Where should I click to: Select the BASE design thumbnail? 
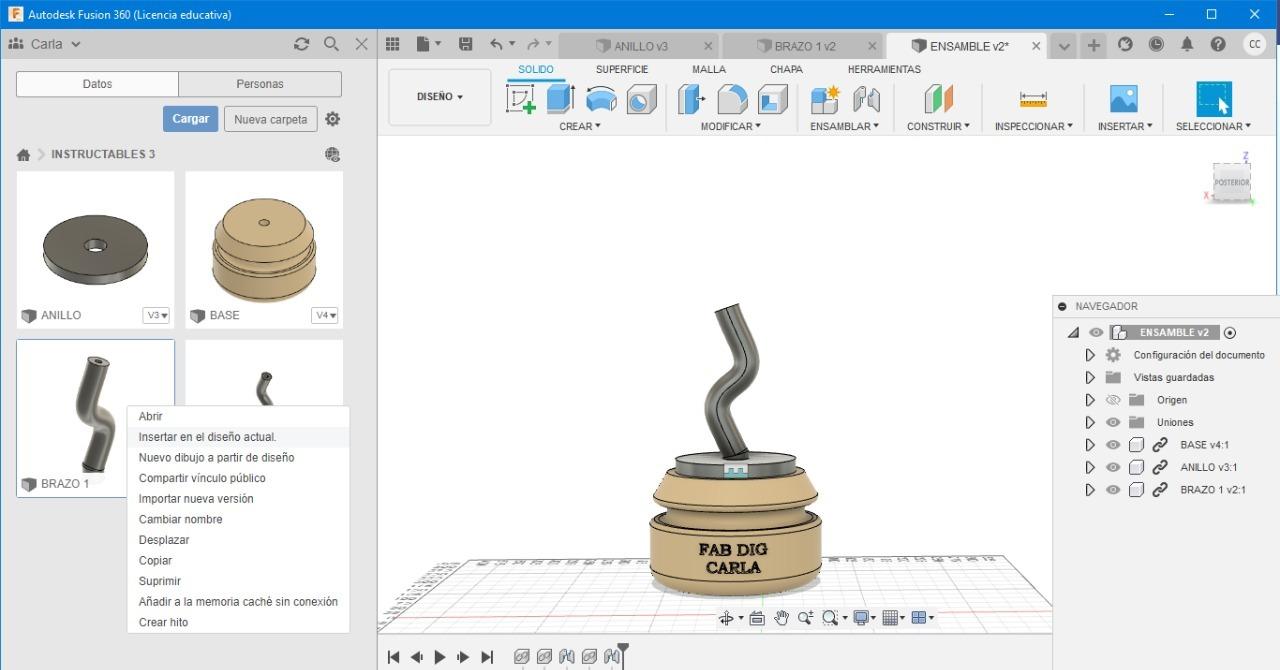(264, 250)
